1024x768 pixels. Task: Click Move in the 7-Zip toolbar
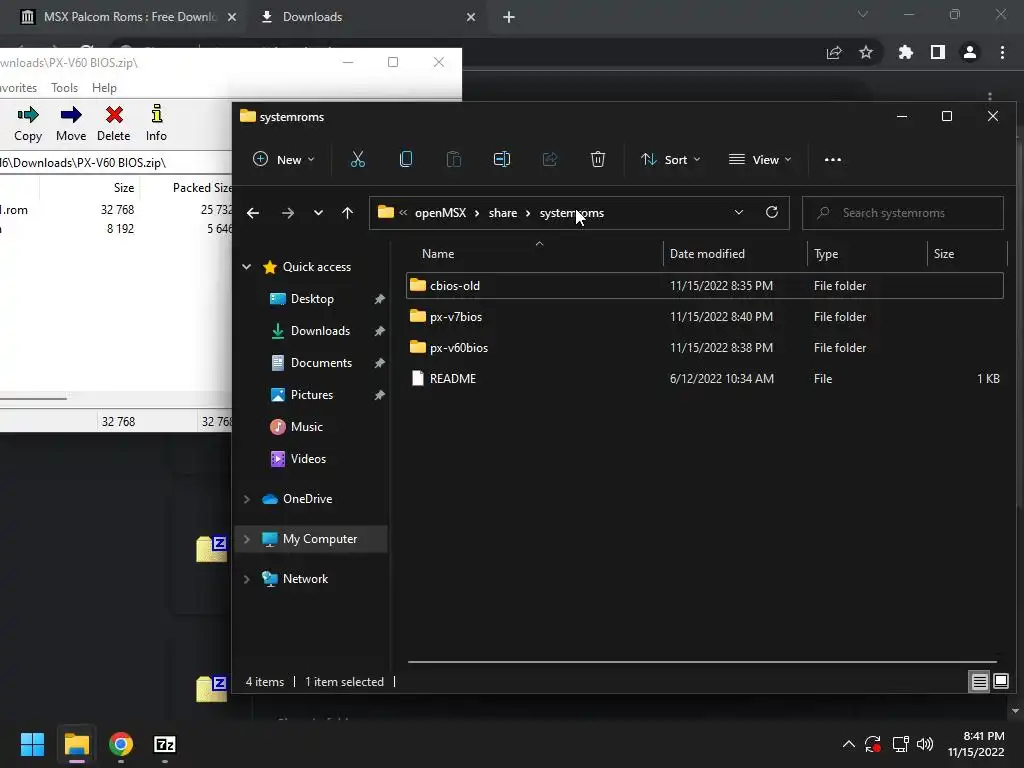click(71, 123)
